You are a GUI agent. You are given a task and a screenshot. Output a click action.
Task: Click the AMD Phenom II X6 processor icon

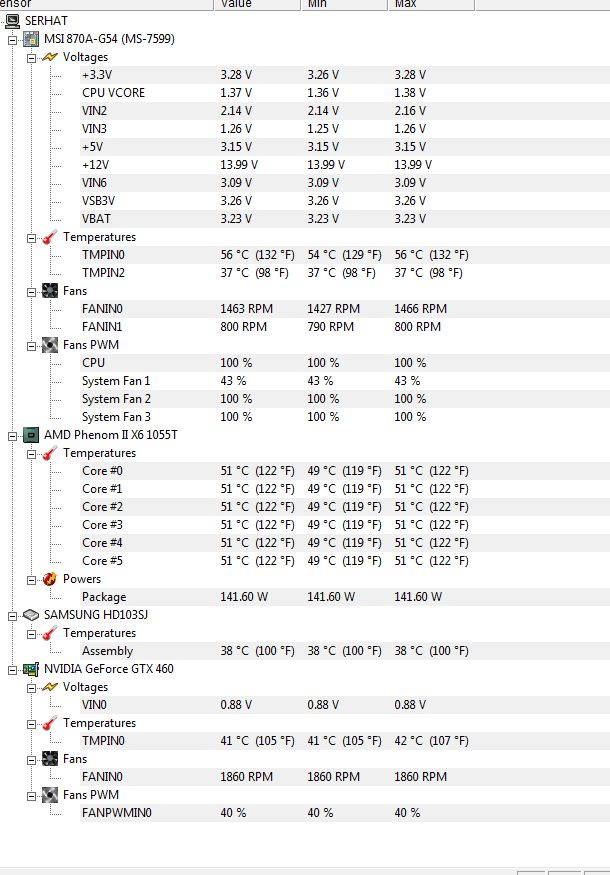[x=31, y=435]
